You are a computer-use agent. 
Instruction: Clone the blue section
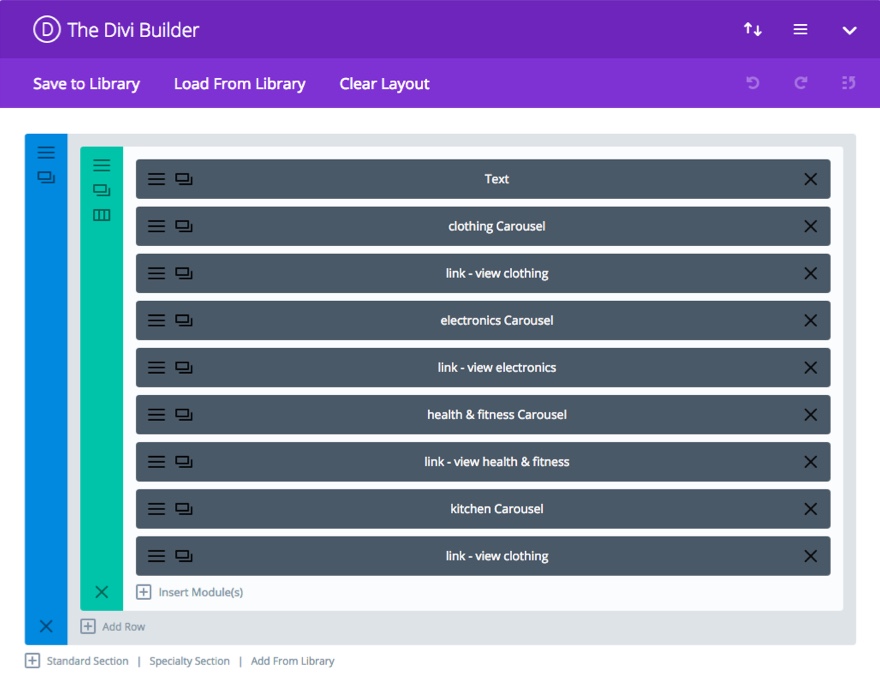(x=46, y=177)
